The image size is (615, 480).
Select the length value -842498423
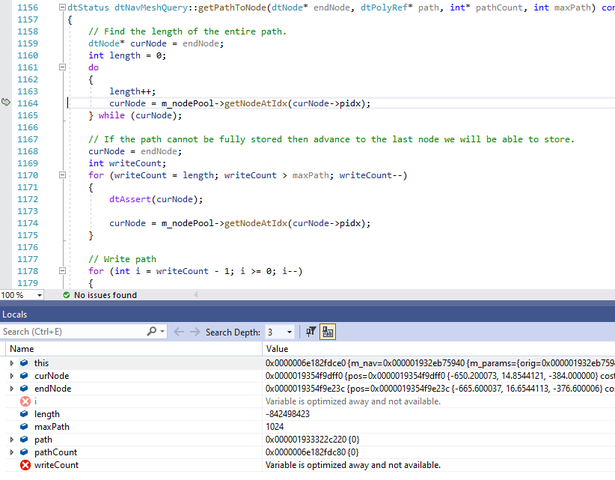[287, 414]
